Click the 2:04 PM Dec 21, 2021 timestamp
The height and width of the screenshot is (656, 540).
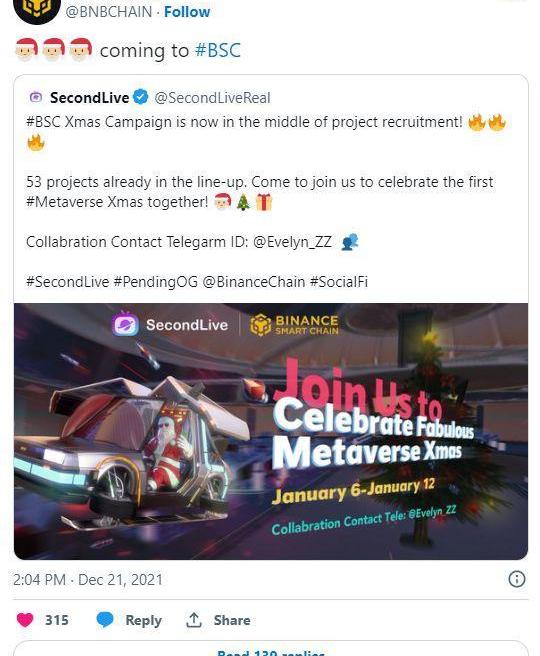[x=88, y=580]
